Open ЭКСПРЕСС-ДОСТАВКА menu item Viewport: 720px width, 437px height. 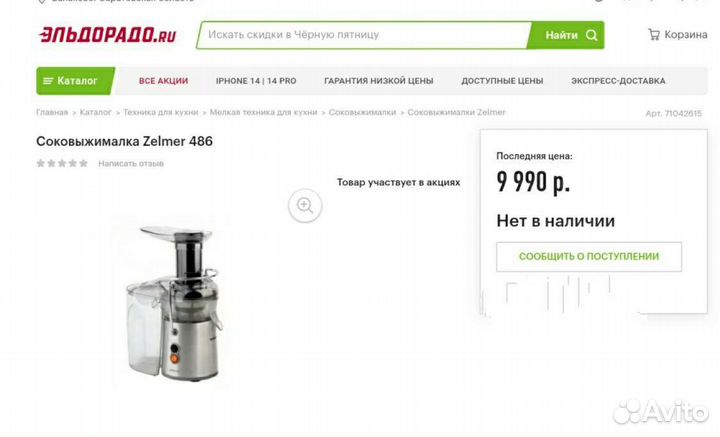tap(618, 81)
